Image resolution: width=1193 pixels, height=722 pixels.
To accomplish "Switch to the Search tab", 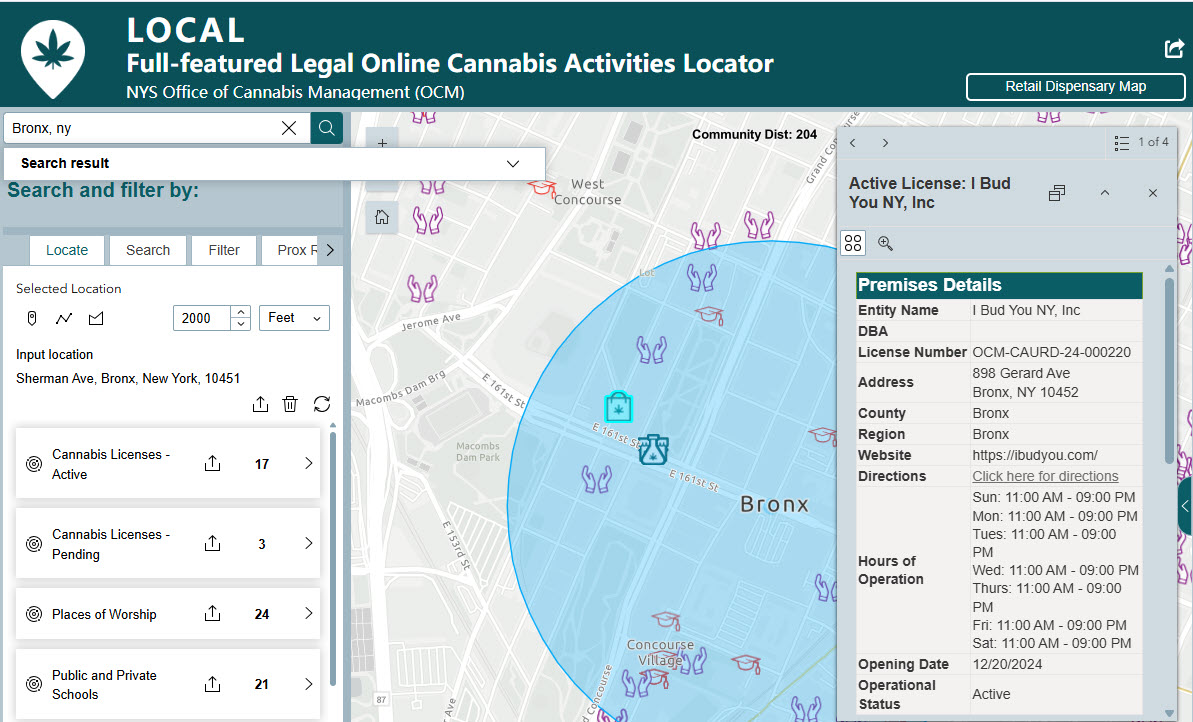I will click(148, 250).
